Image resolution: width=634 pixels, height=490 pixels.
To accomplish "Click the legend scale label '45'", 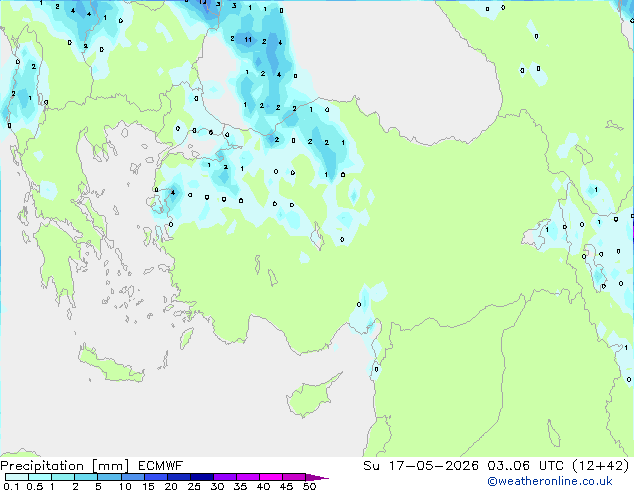I will [286, 486].
